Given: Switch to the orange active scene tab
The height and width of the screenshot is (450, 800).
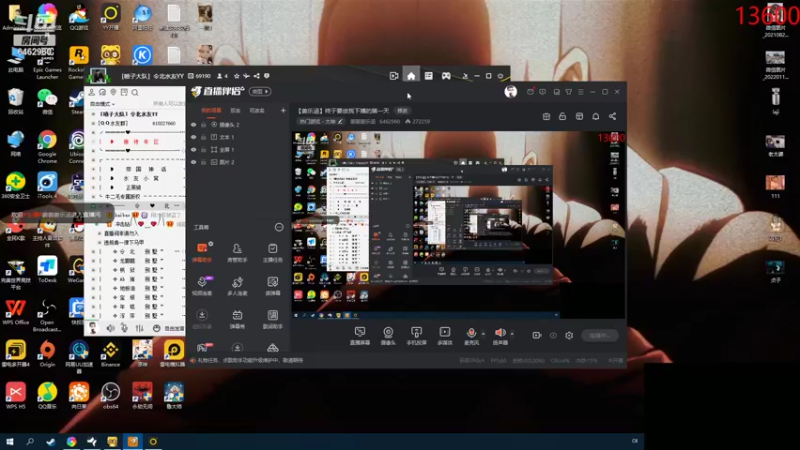Looking at the screenshot, I should click(211, 110).
